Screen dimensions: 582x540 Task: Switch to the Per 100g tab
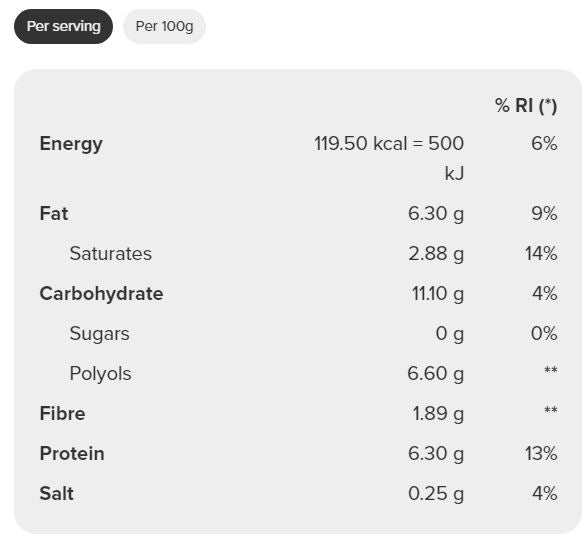click(164, 26)
